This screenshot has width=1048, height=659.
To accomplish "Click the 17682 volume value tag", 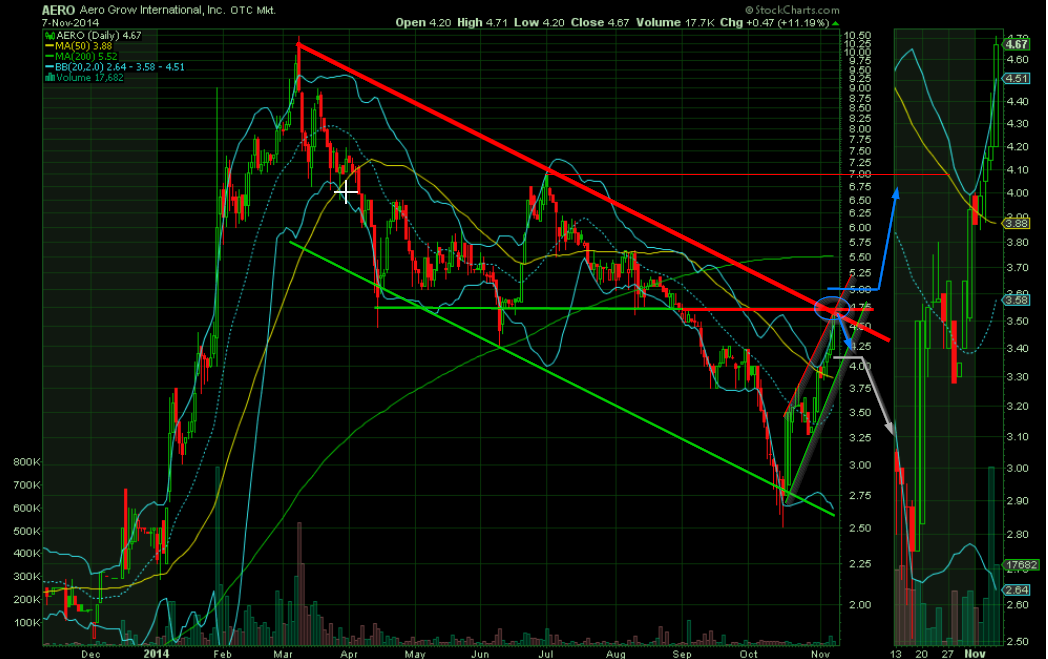I will [1018, 565].
